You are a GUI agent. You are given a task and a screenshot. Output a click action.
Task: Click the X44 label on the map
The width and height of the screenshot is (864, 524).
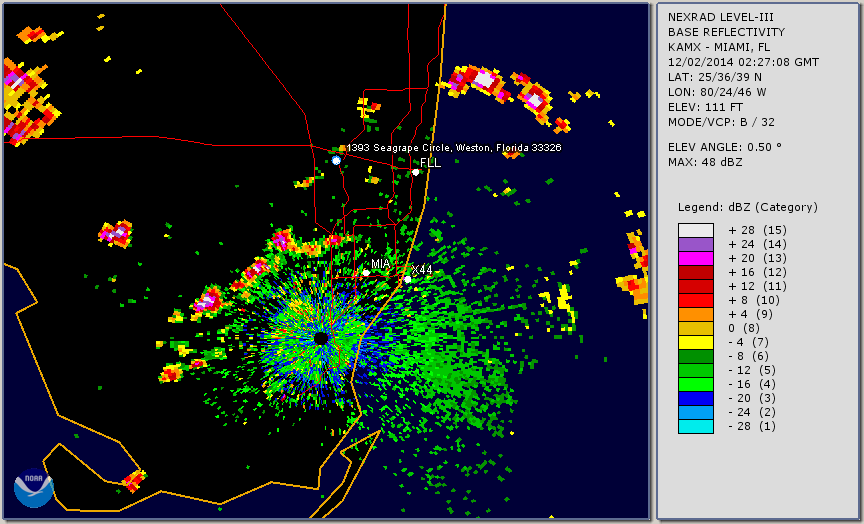422,270
